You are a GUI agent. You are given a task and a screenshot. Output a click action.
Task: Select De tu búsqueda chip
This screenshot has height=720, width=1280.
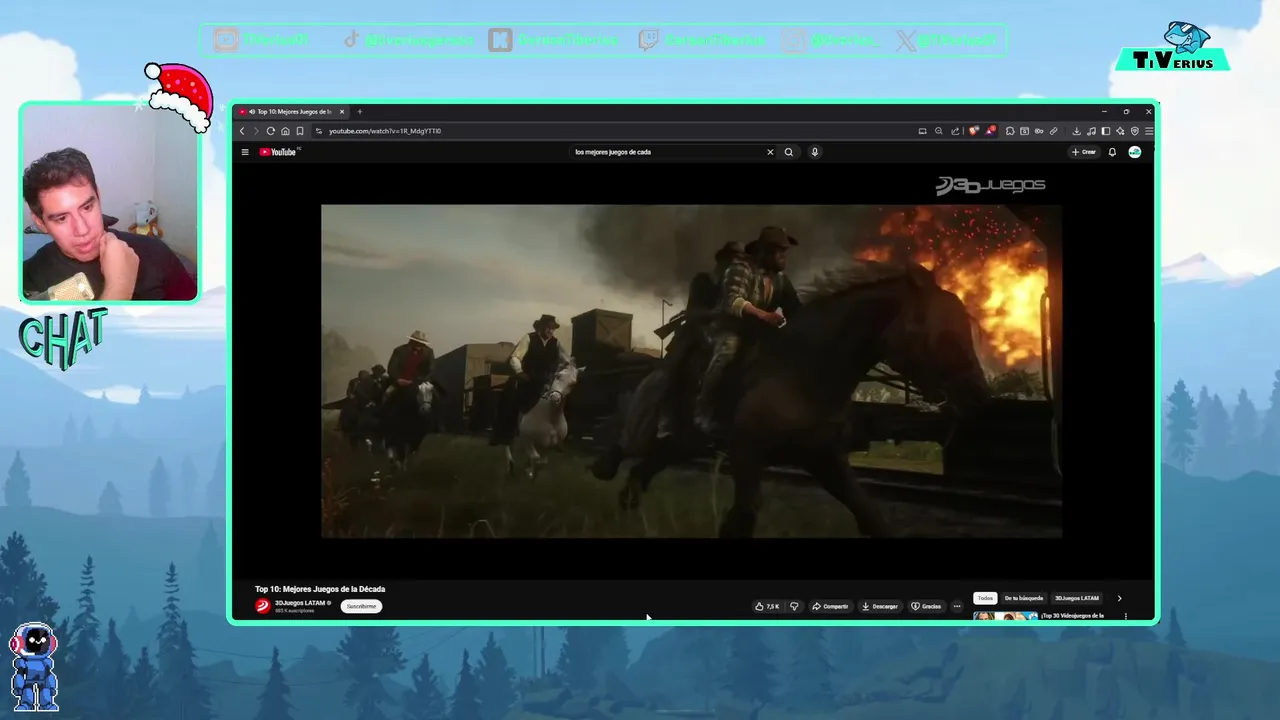[x=1023, y=598]
